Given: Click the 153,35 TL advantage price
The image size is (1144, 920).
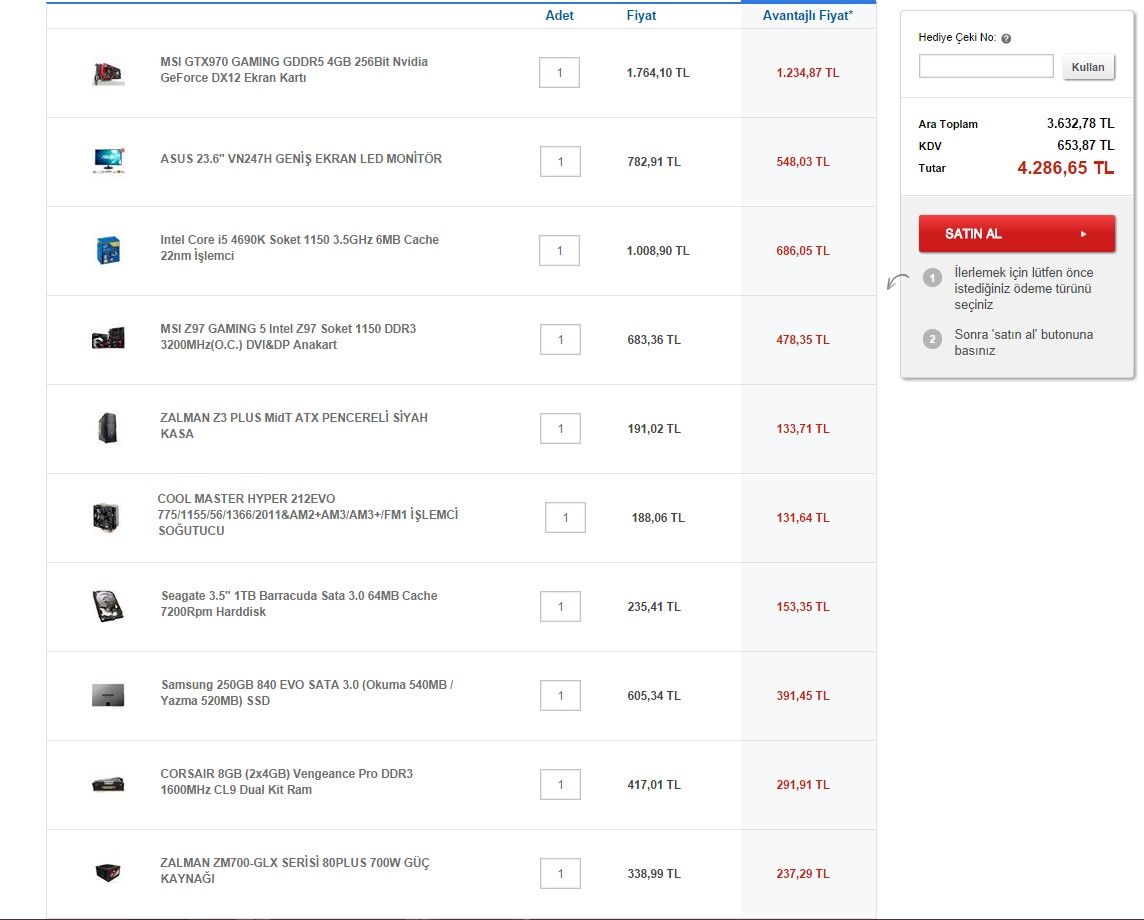Looking at the screenshot, I should 803,607.
